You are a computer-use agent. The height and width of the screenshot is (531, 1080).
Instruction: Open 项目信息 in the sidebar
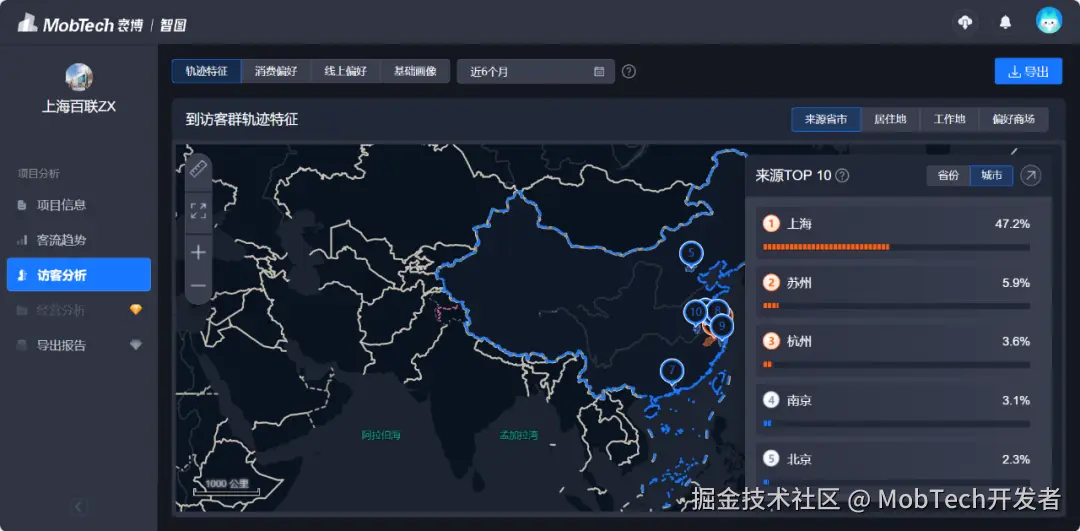click(79, 205)
